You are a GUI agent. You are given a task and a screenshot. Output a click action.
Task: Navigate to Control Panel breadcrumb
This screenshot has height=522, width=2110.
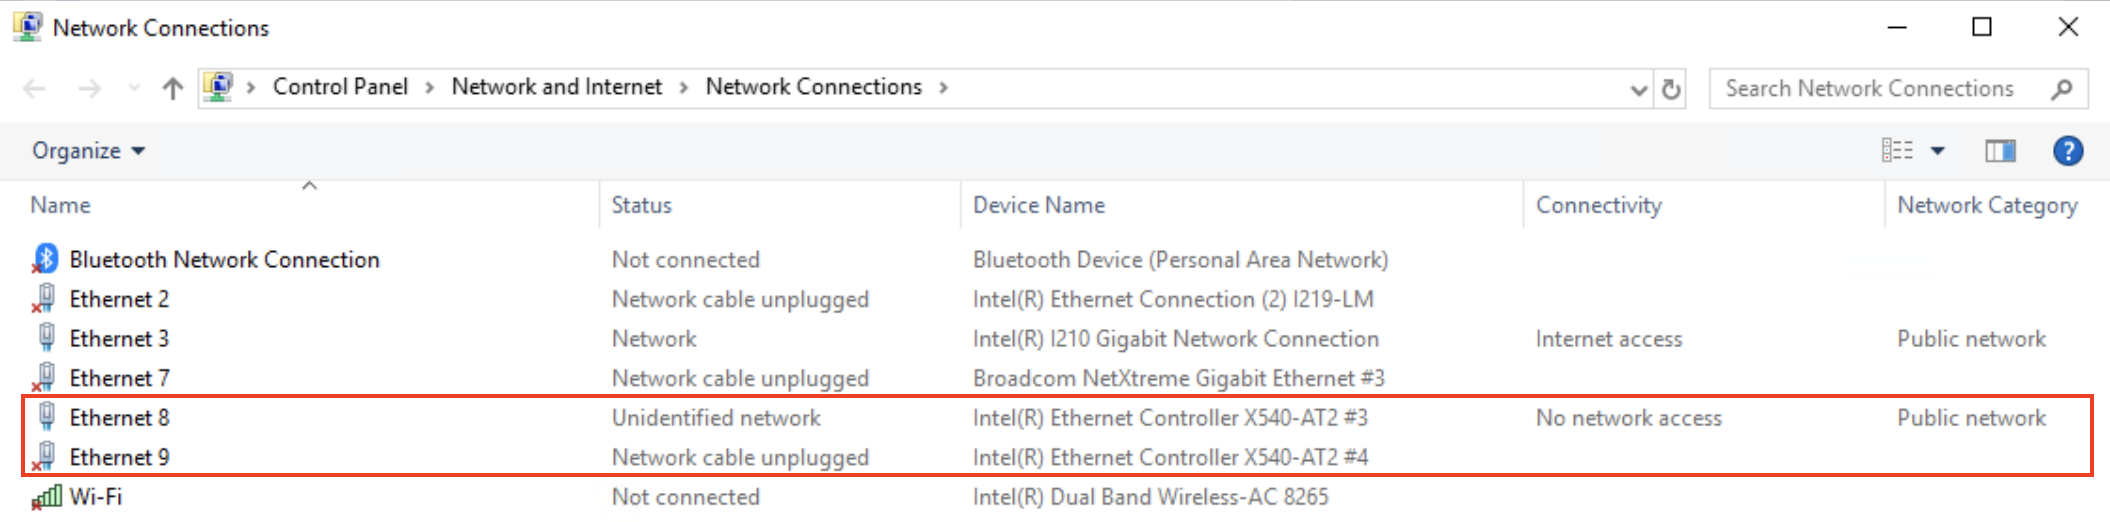[340, 87]
